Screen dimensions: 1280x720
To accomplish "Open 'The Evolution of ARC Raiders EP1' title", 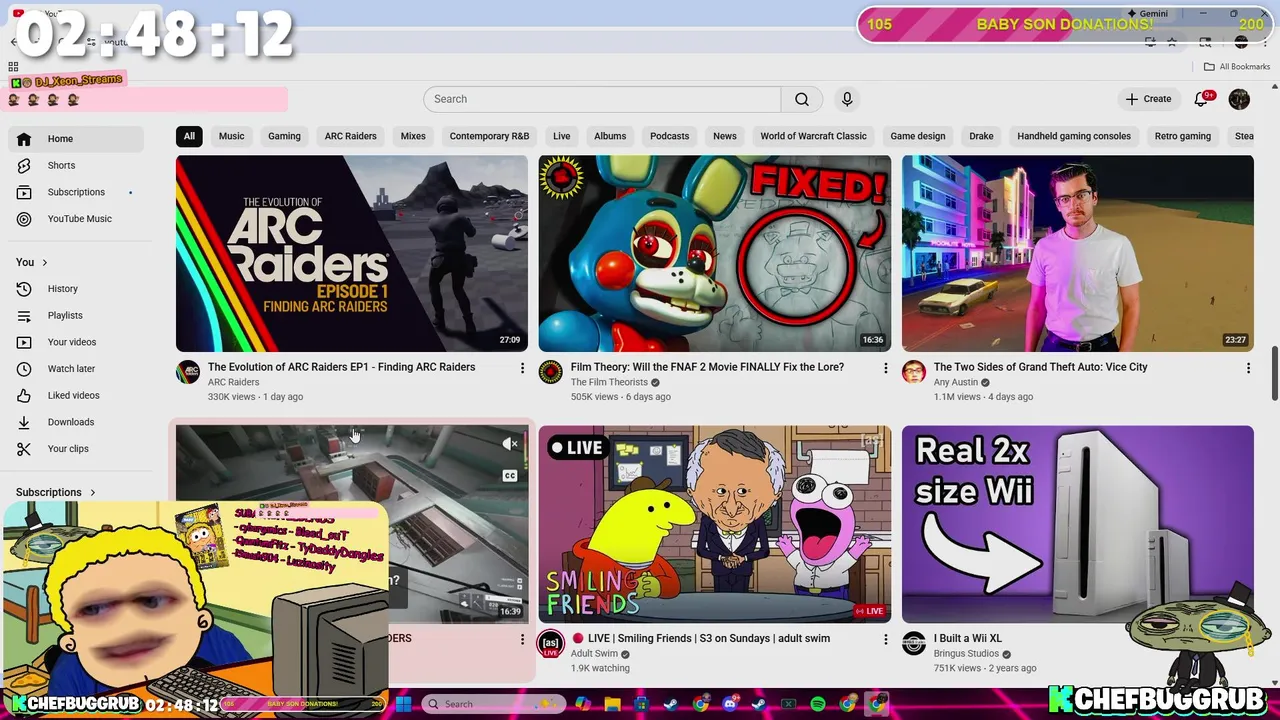I will pyautogui.click(x=341, y=367).
